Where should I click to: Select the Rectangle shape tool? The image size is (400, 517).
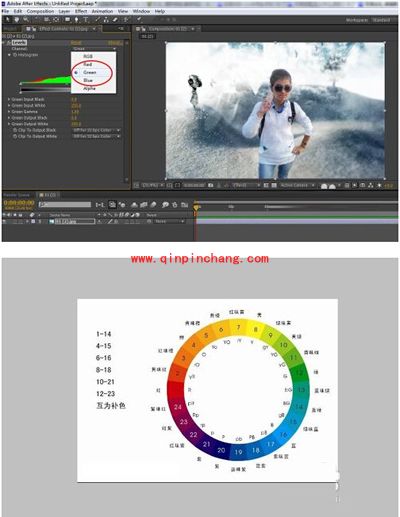pos(68,20)
